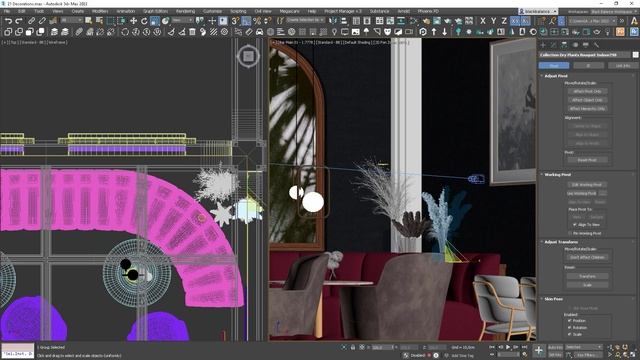
Task: Click the car icon in second toolbar
Action: point(259,32)
